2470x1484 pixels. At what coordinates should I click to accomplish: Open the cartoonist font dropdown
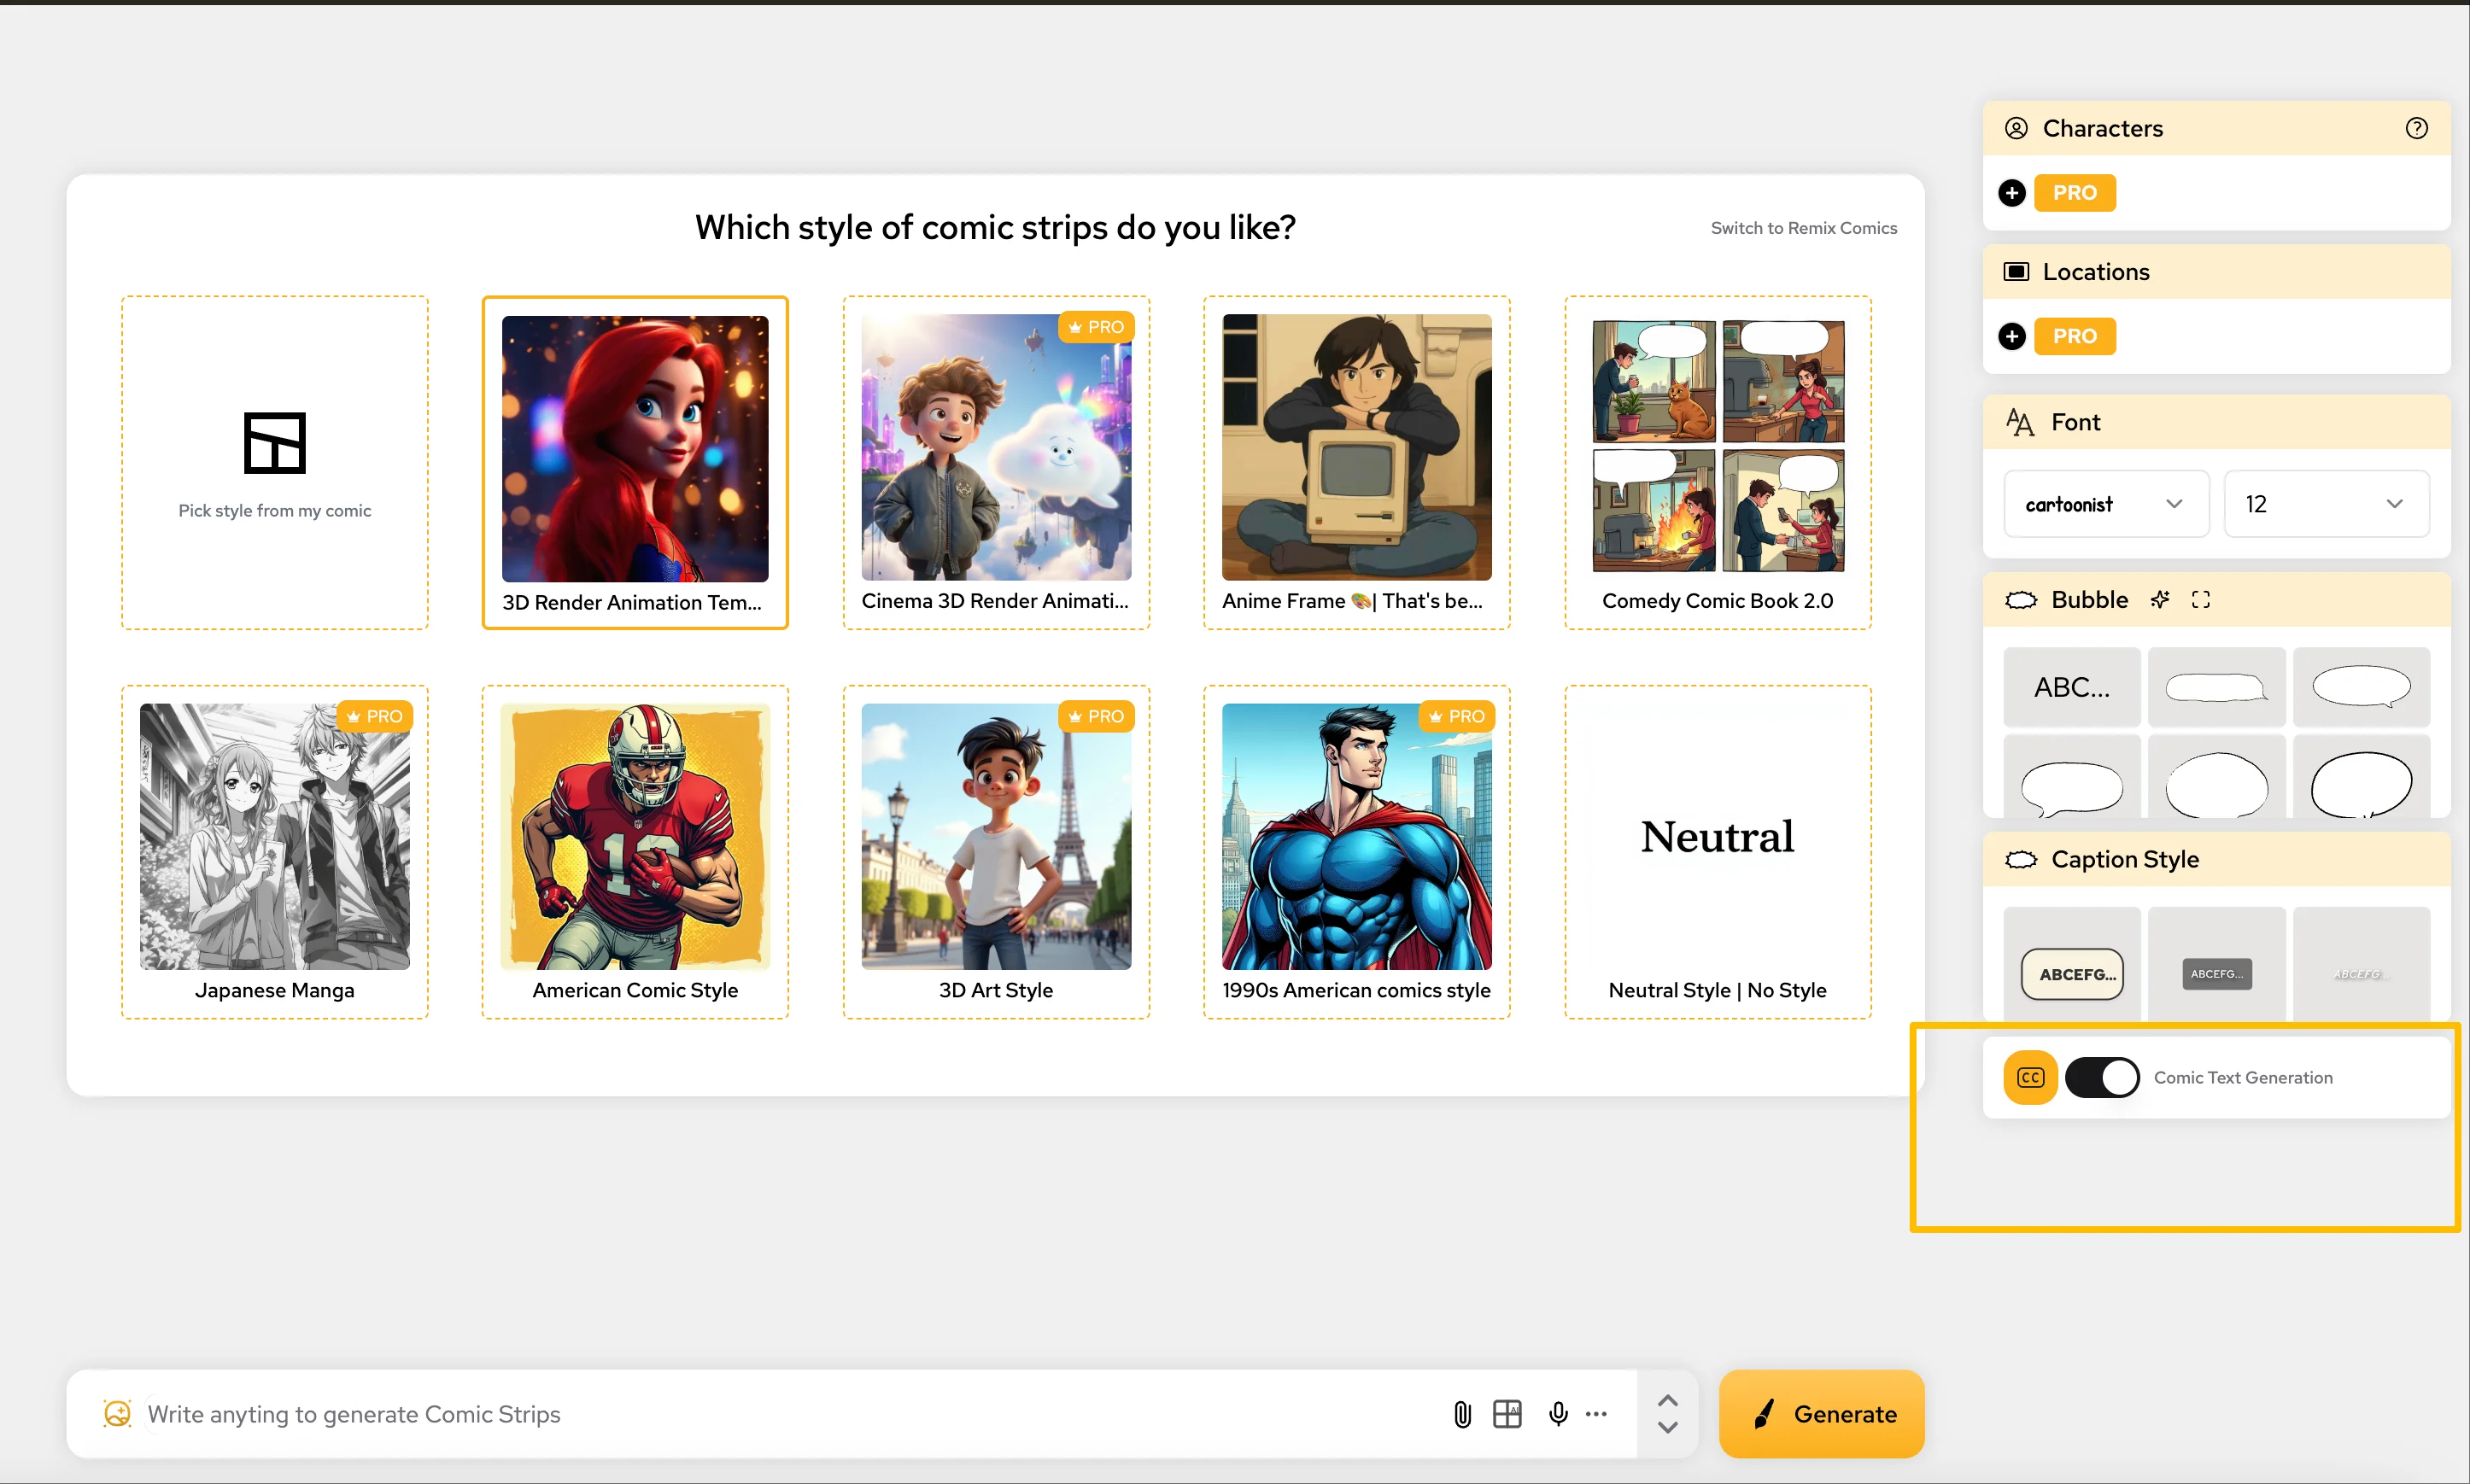coord(2105,504)
